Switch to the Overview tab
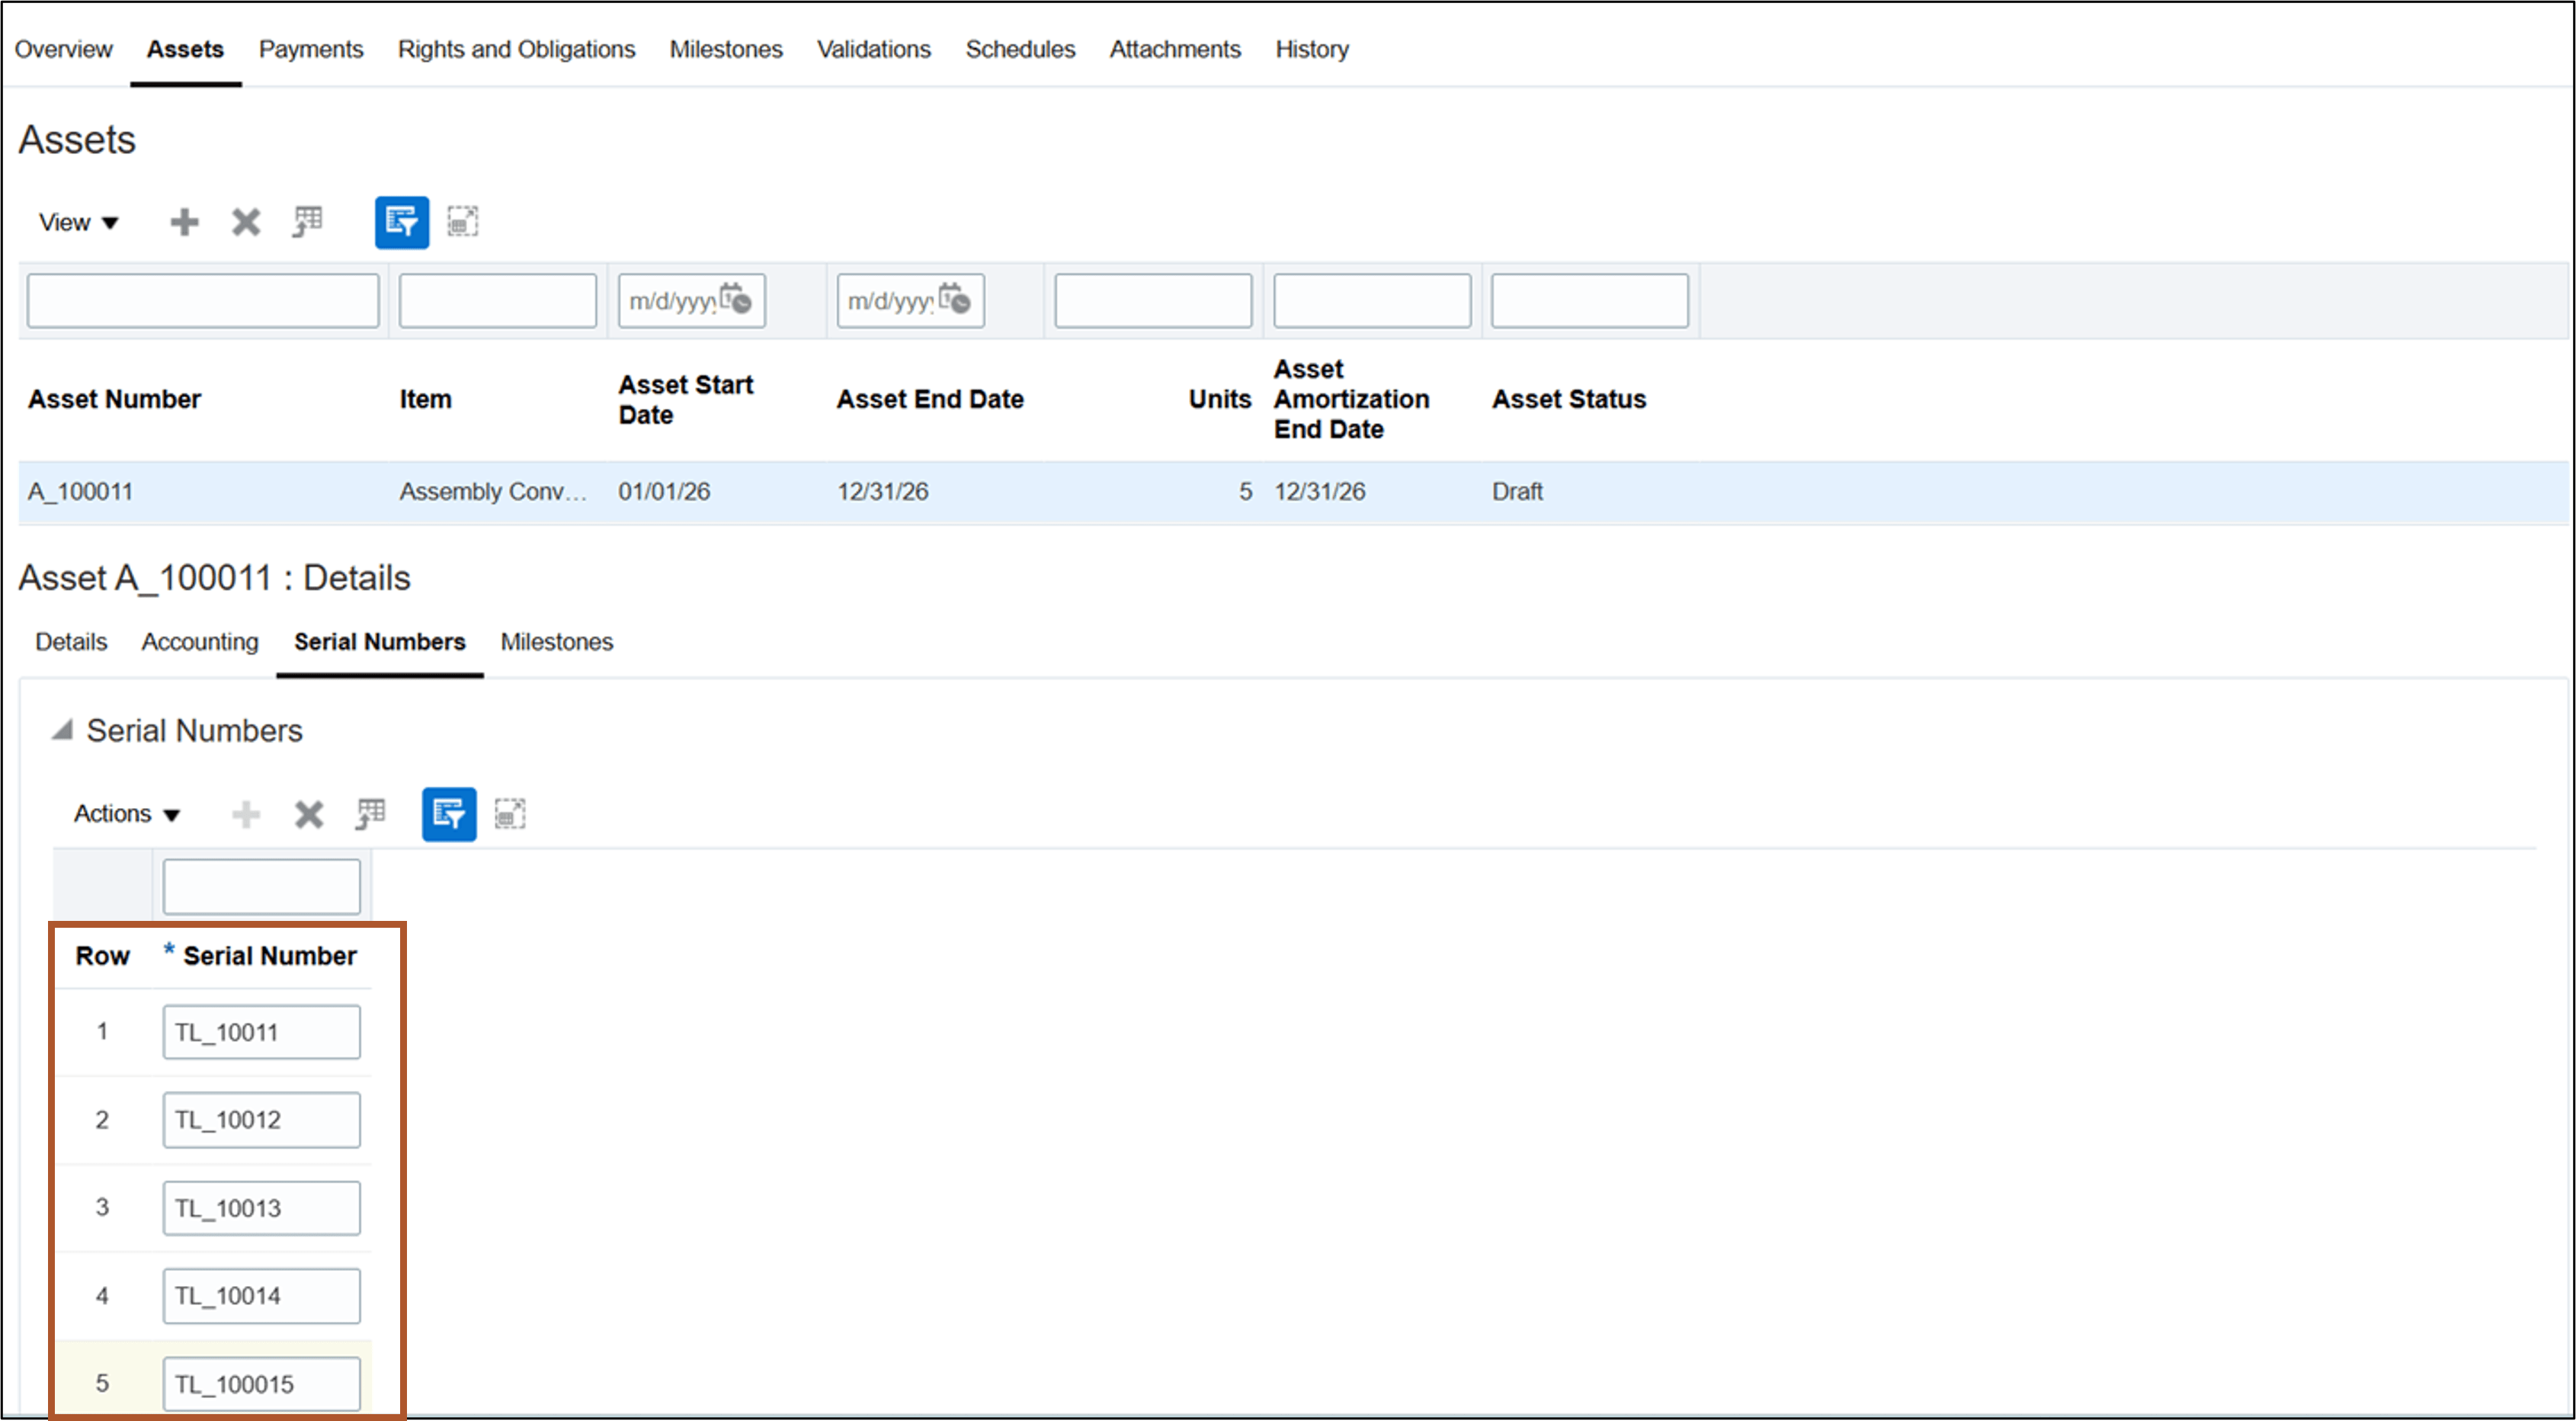The width and height of the screenshot is (2576, 1421). click(63, 49)
